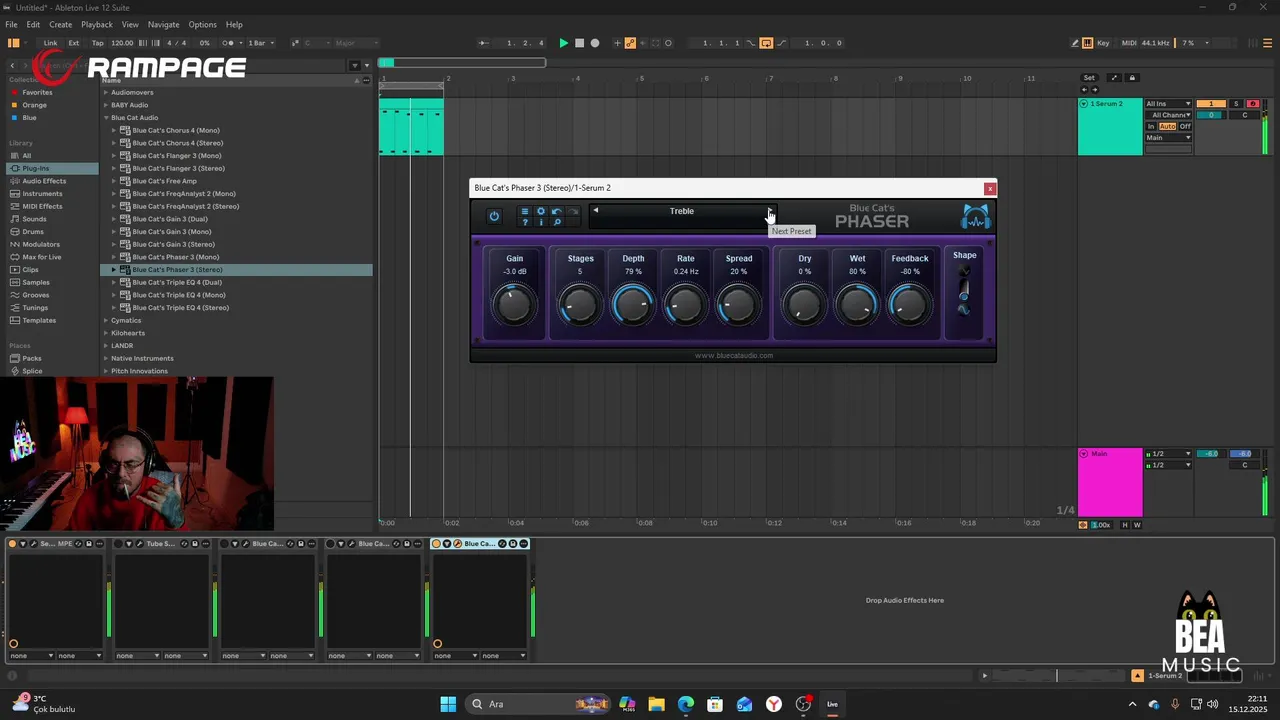Toggle the Automation Arm button

(x=630, y=43)
